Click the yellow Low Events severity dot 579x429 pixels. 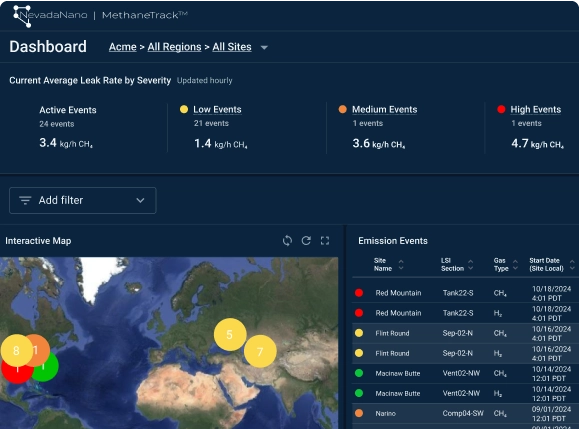184,109
